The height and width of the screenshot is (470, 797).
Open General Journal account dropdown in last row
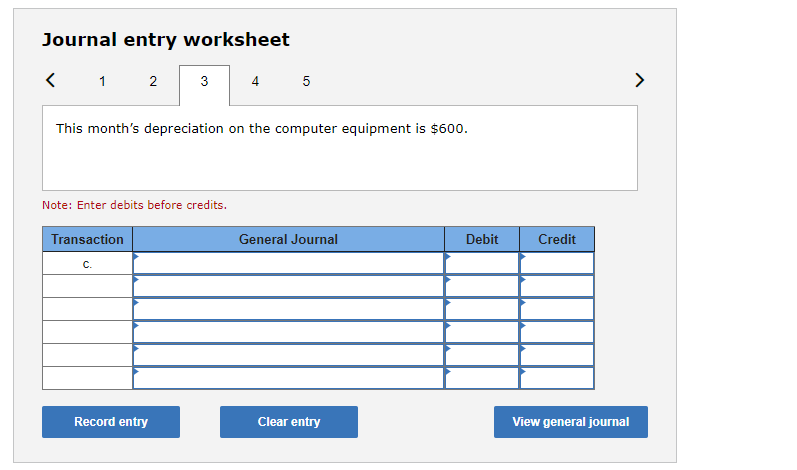tap(288, 378)
